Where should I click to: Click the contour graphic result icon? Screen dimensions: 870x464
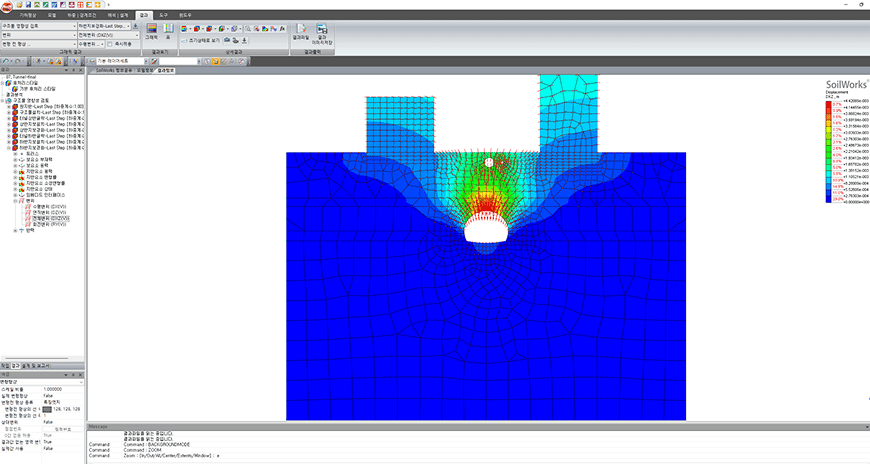(x=151, y=32)
